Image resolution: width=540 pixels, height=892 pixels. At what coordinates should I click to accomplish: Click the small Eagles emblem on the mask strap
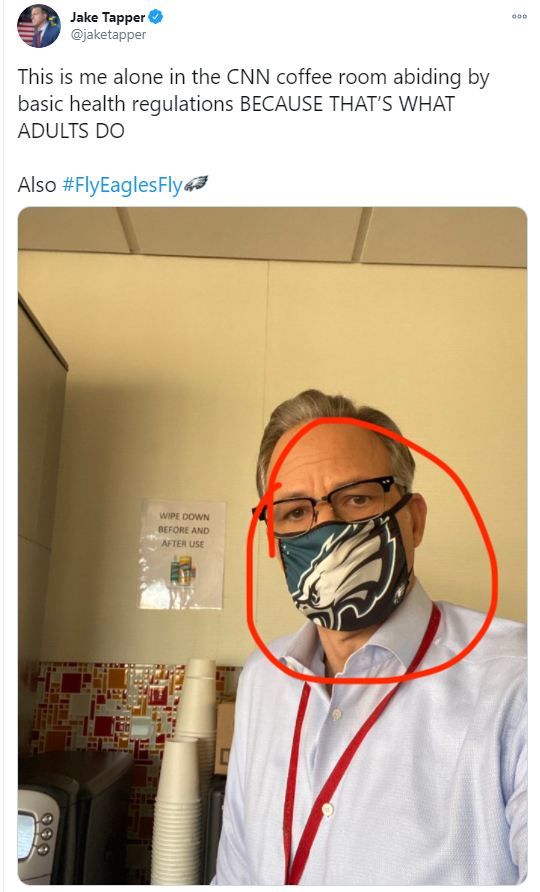(401, 594)
